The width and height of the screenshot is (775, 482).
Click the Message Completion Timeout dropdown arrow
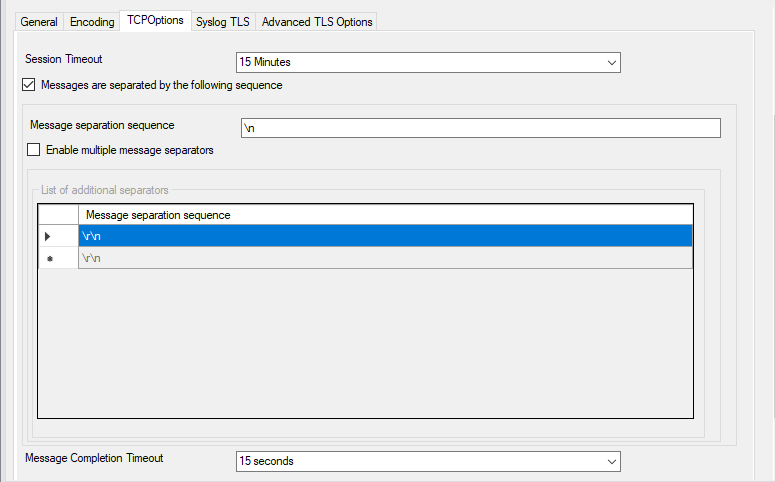(611, 461)
